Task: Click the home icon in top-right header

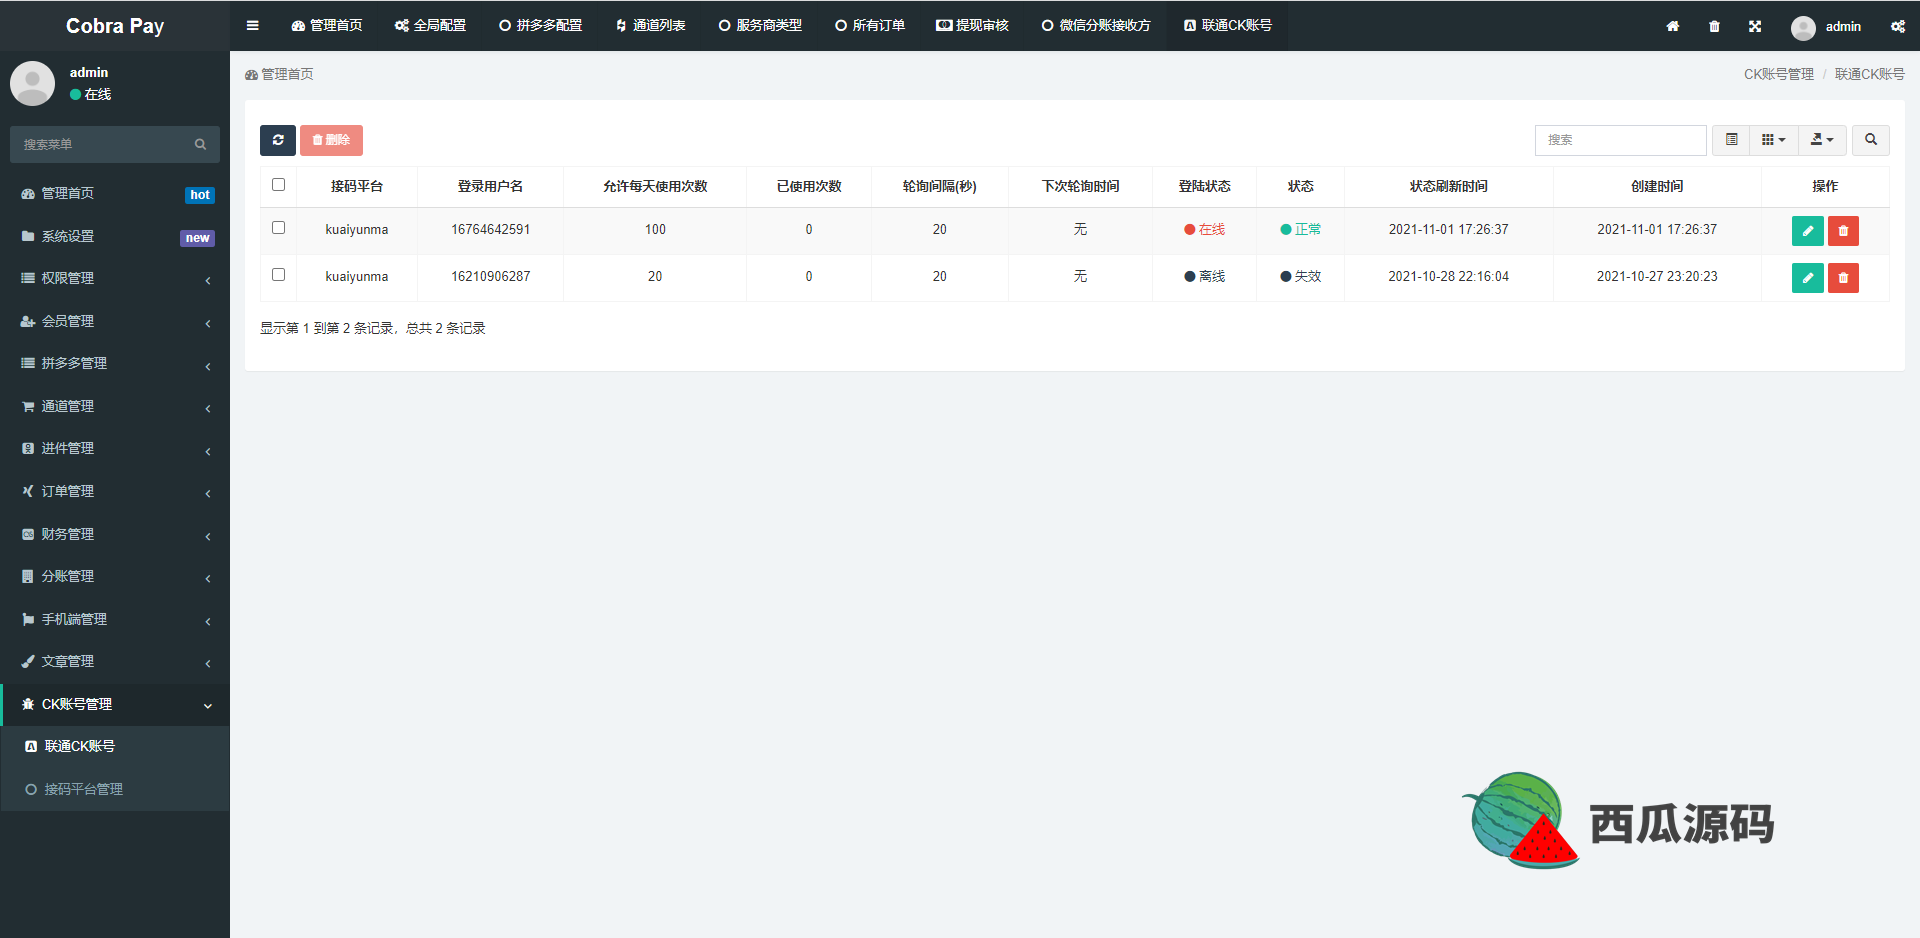Action: (1673, 26)
